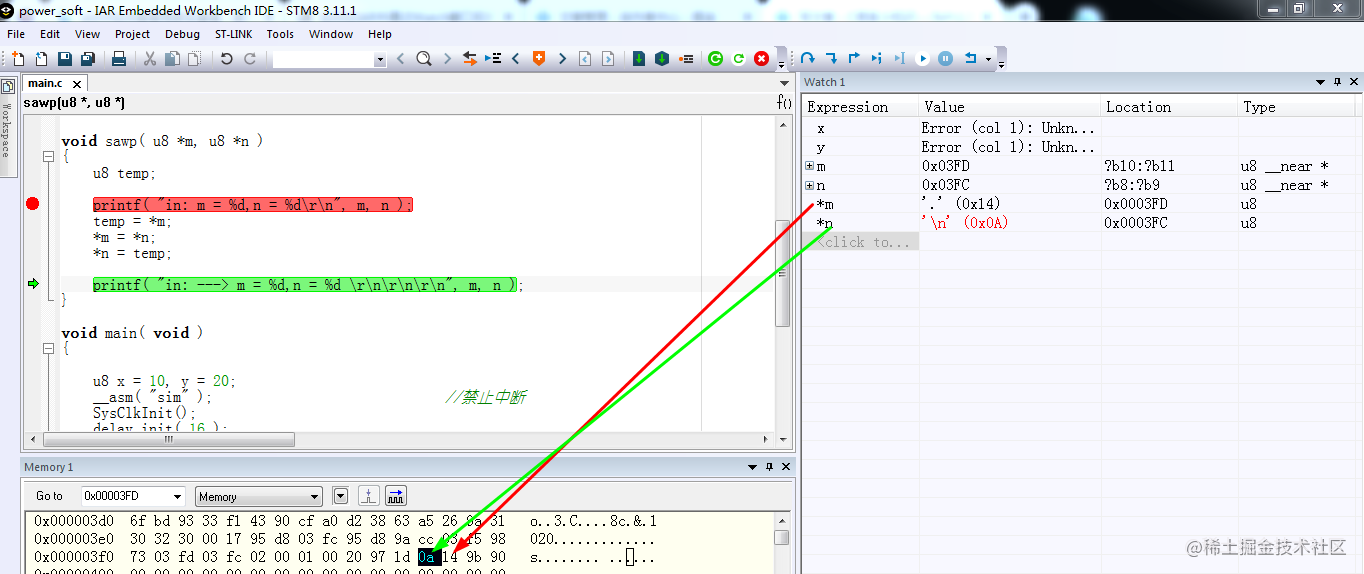Toggle the red breakpoint on printf line
This screenshot has width=1364, height=574.
pyautogui.click(x=32, y=204)
